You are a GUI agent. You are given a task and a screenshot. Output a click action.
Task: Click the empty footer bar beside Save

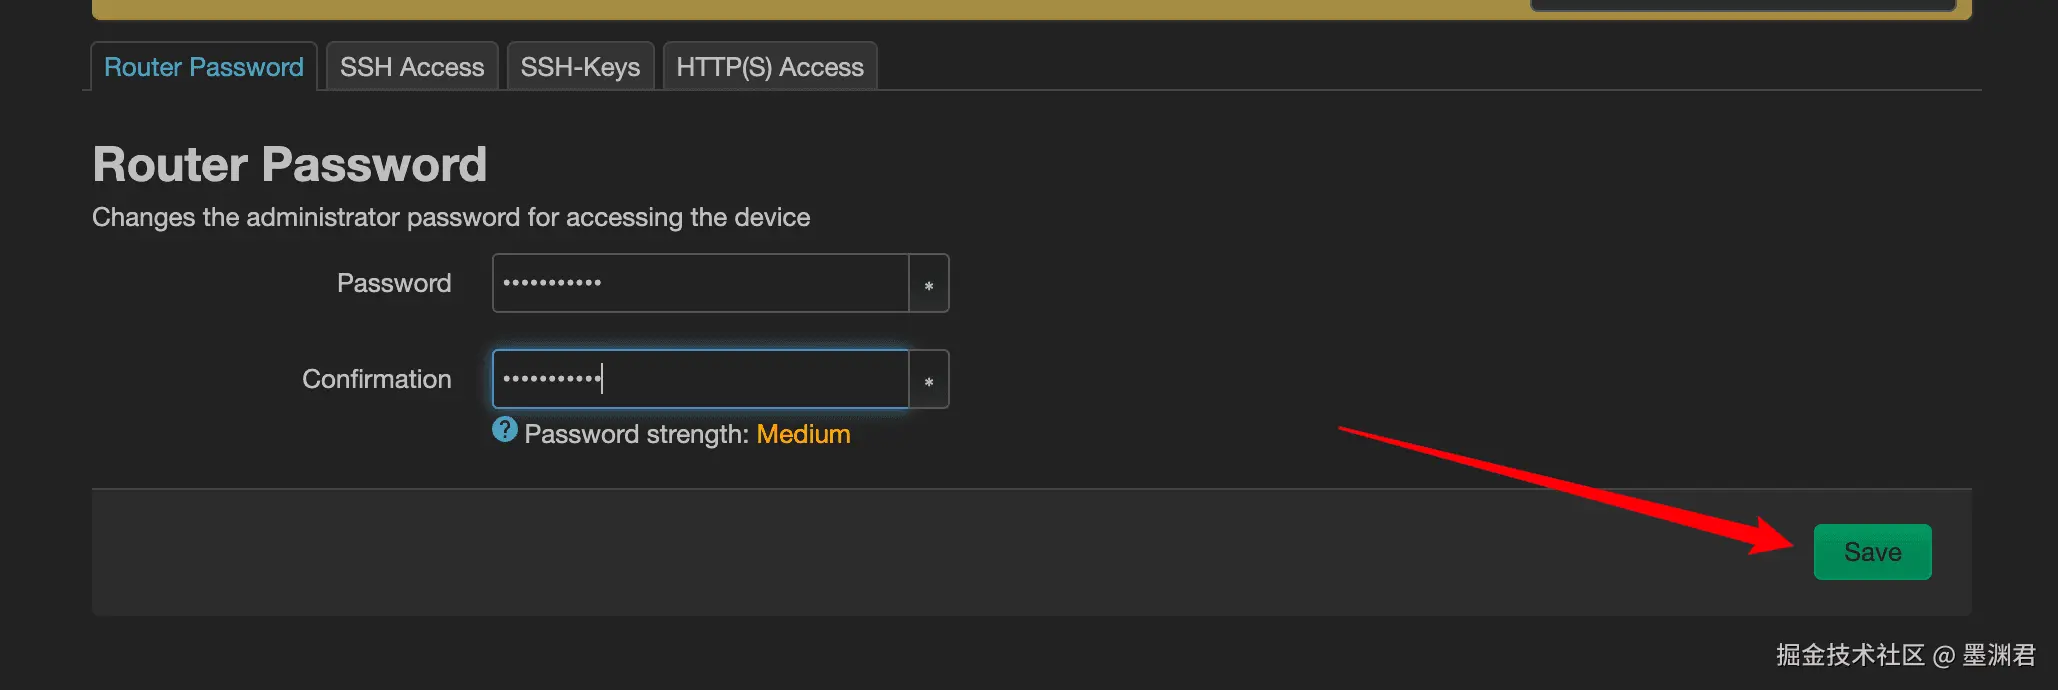[900, 552]
